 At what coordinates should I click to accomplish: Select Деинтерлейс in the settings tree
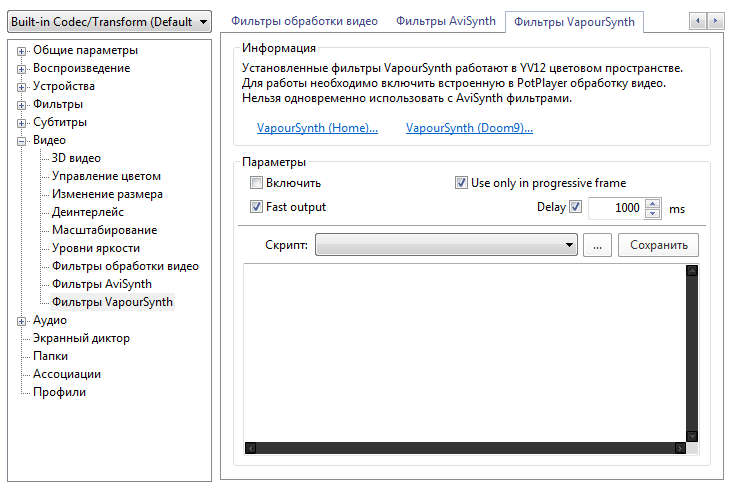point(88,212)
